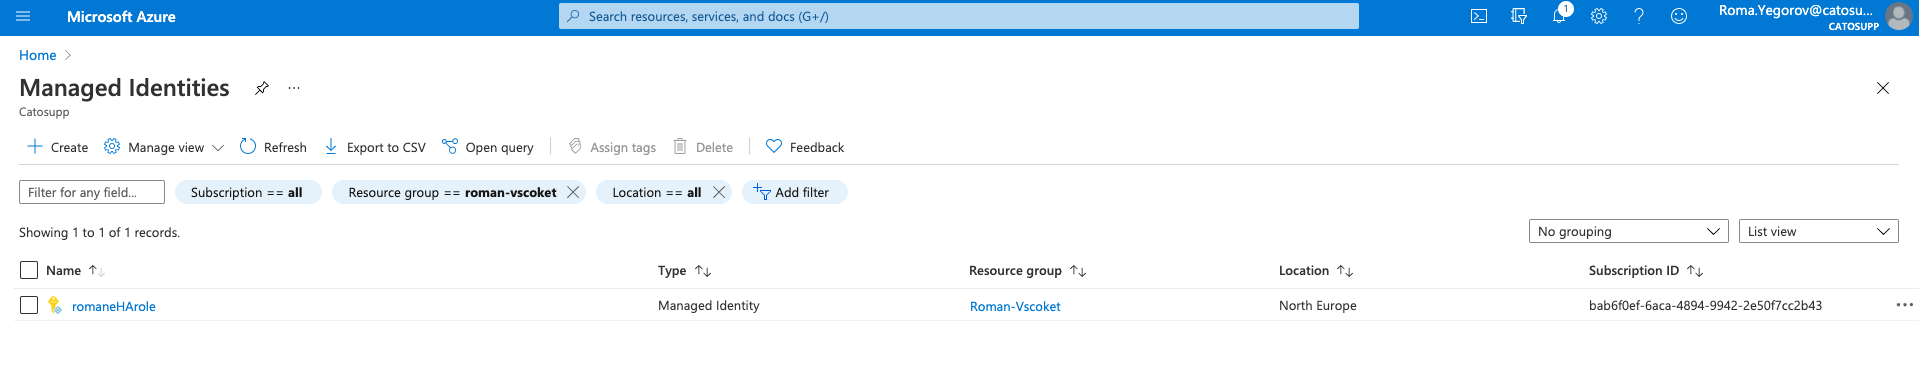The height and width of the screenshot is (368, 1919).
Task: Open the Feedback command in the toolbar
Action: tap(805, 147)
